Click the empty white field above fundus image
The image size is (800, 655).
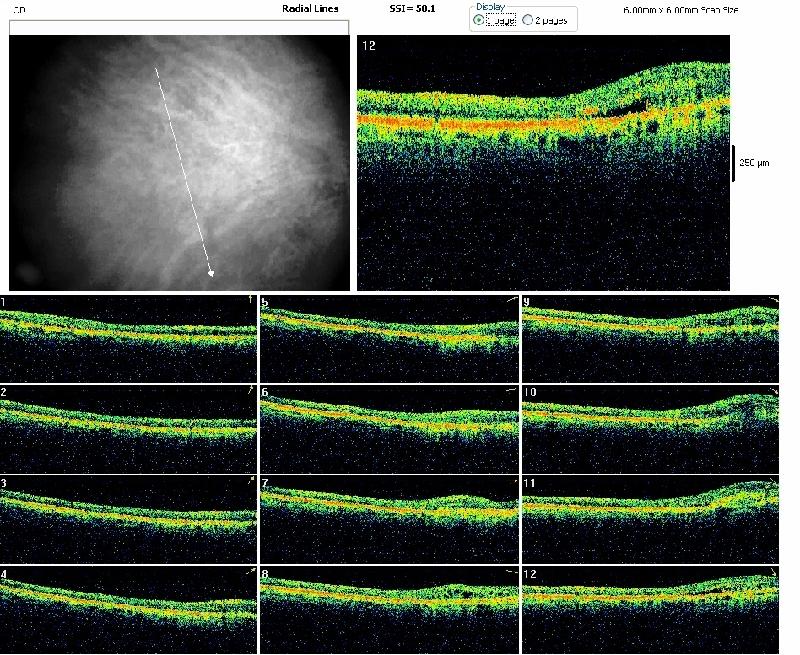[x=180, y=28]
